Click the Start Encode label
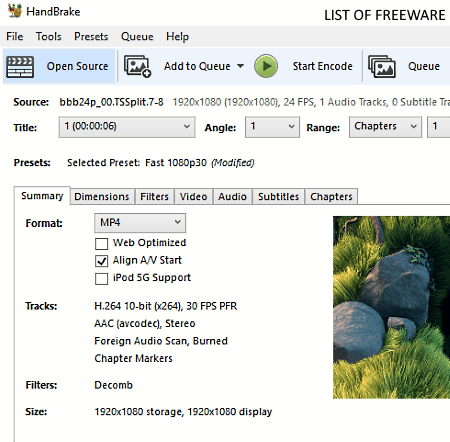 (x=322, y=66)
